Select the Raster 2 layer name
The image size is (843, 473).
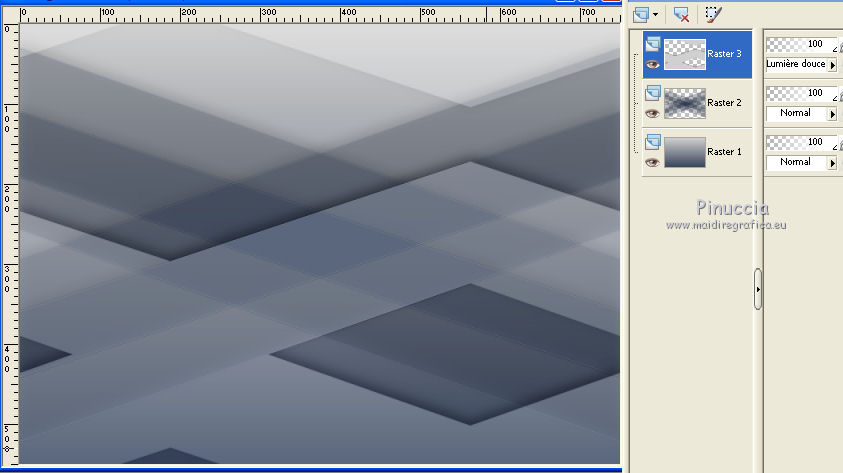[x=724, y=103]
